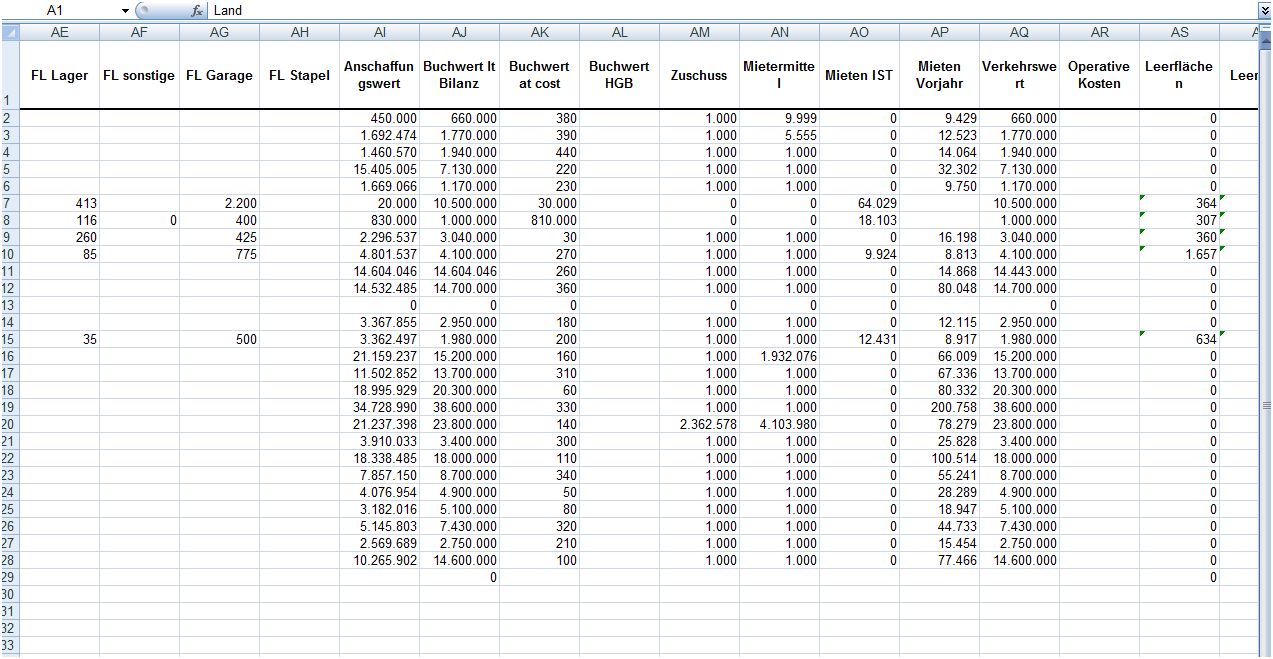The image size is (1273, 659).
Task: Click the cell with value 64.029
Action: [x=859, y=203]
